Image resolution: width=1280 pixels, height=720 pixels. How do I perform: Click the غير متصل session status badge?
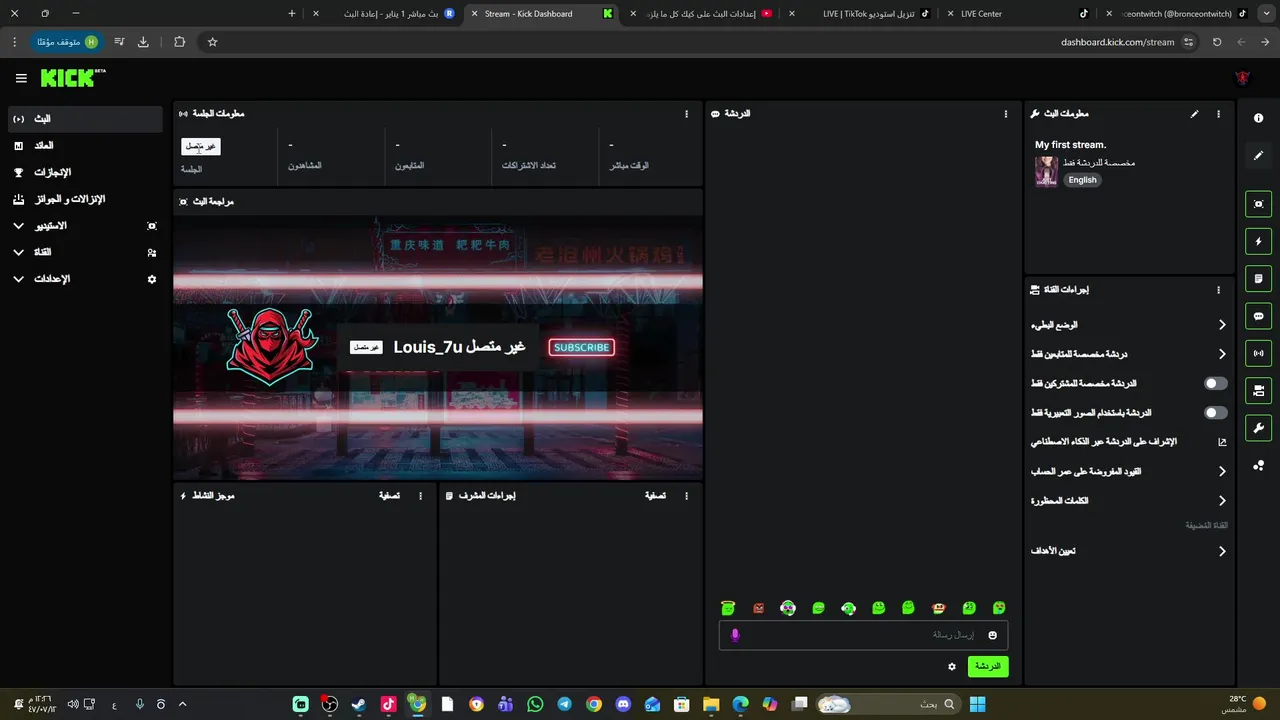pyautogui.click(x=200, y=146)
